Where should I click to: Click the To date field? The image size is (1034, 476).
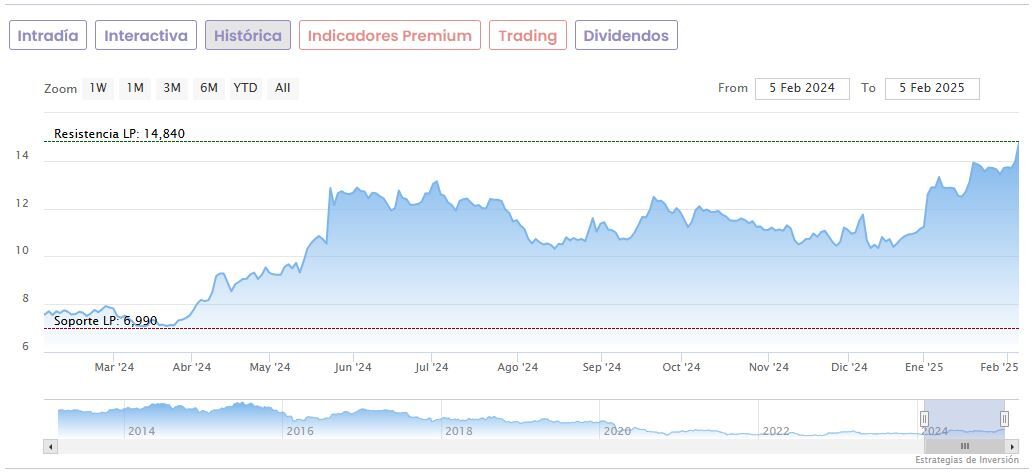pyautogui.click(x=932, y=88)
